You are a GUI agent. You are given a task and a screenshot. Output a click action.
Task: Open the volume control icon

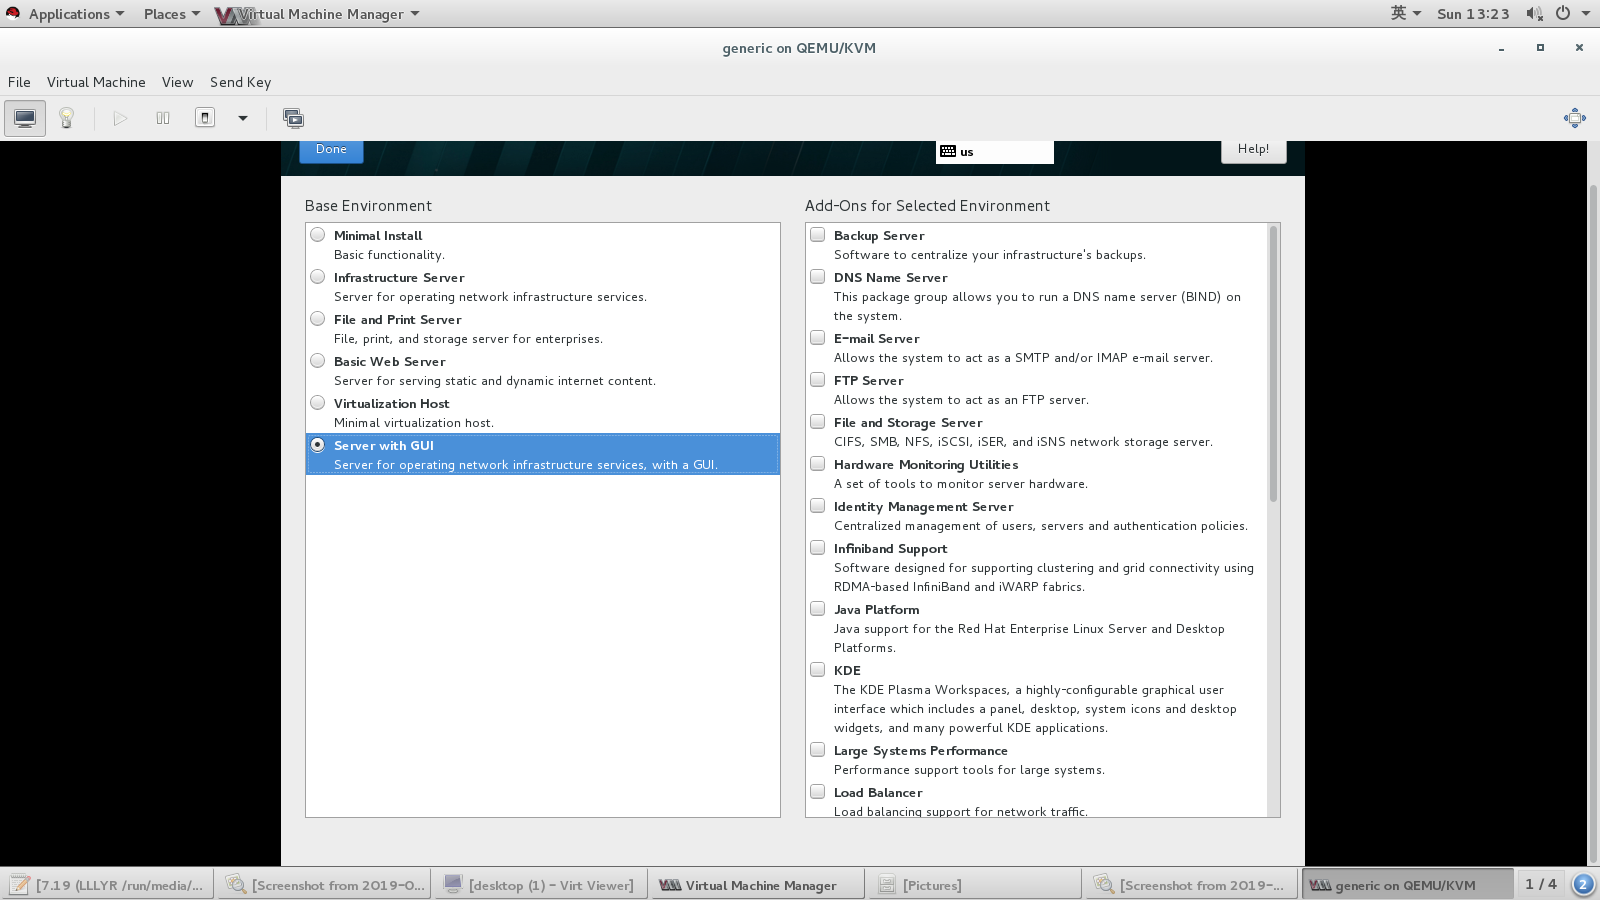coord(1534,13)
